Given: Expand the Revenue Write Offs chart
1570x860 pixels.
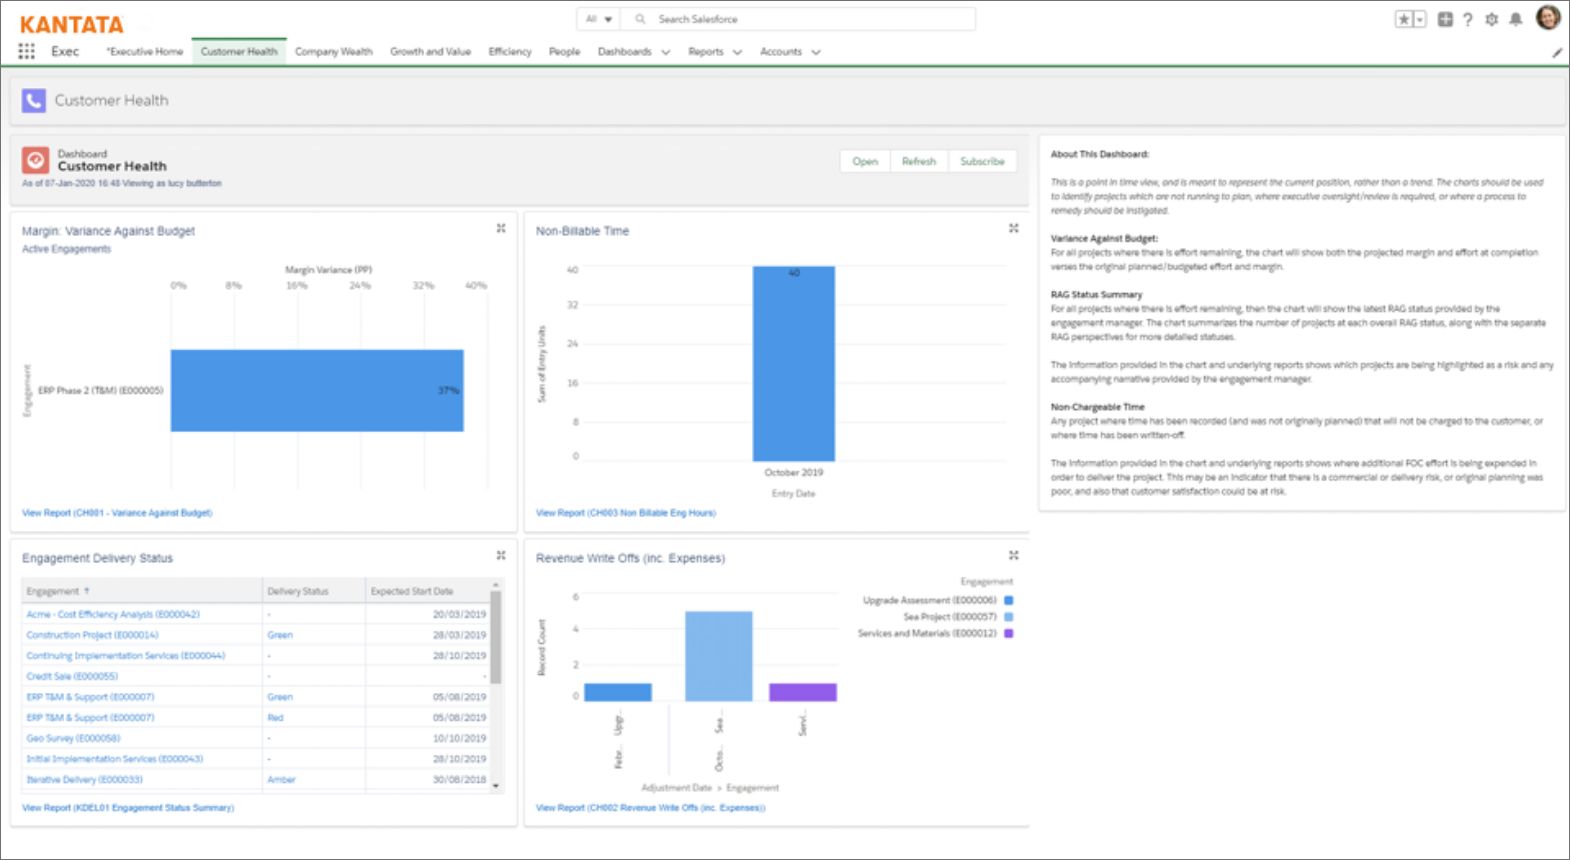Looking at the screenshot, I should click(x=1013, y=555).
